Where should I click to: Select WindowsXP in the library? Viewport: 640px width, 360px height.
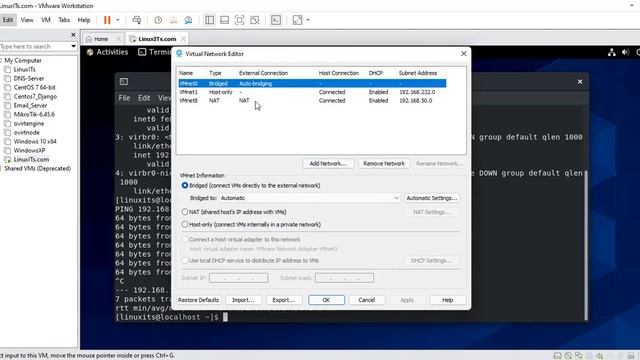pos(29,150)
